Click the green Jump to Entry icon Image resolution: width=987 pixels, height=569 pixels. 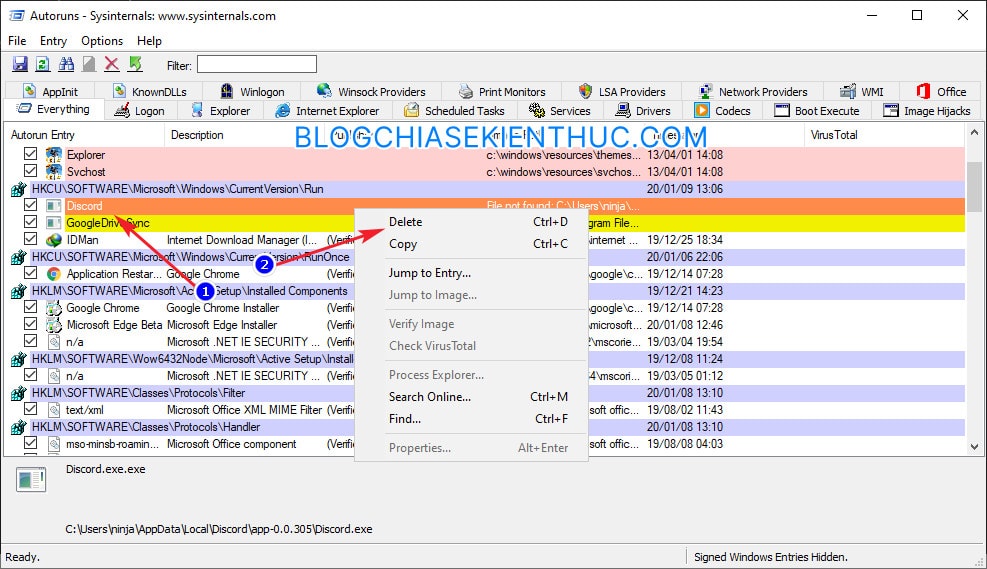135,64
